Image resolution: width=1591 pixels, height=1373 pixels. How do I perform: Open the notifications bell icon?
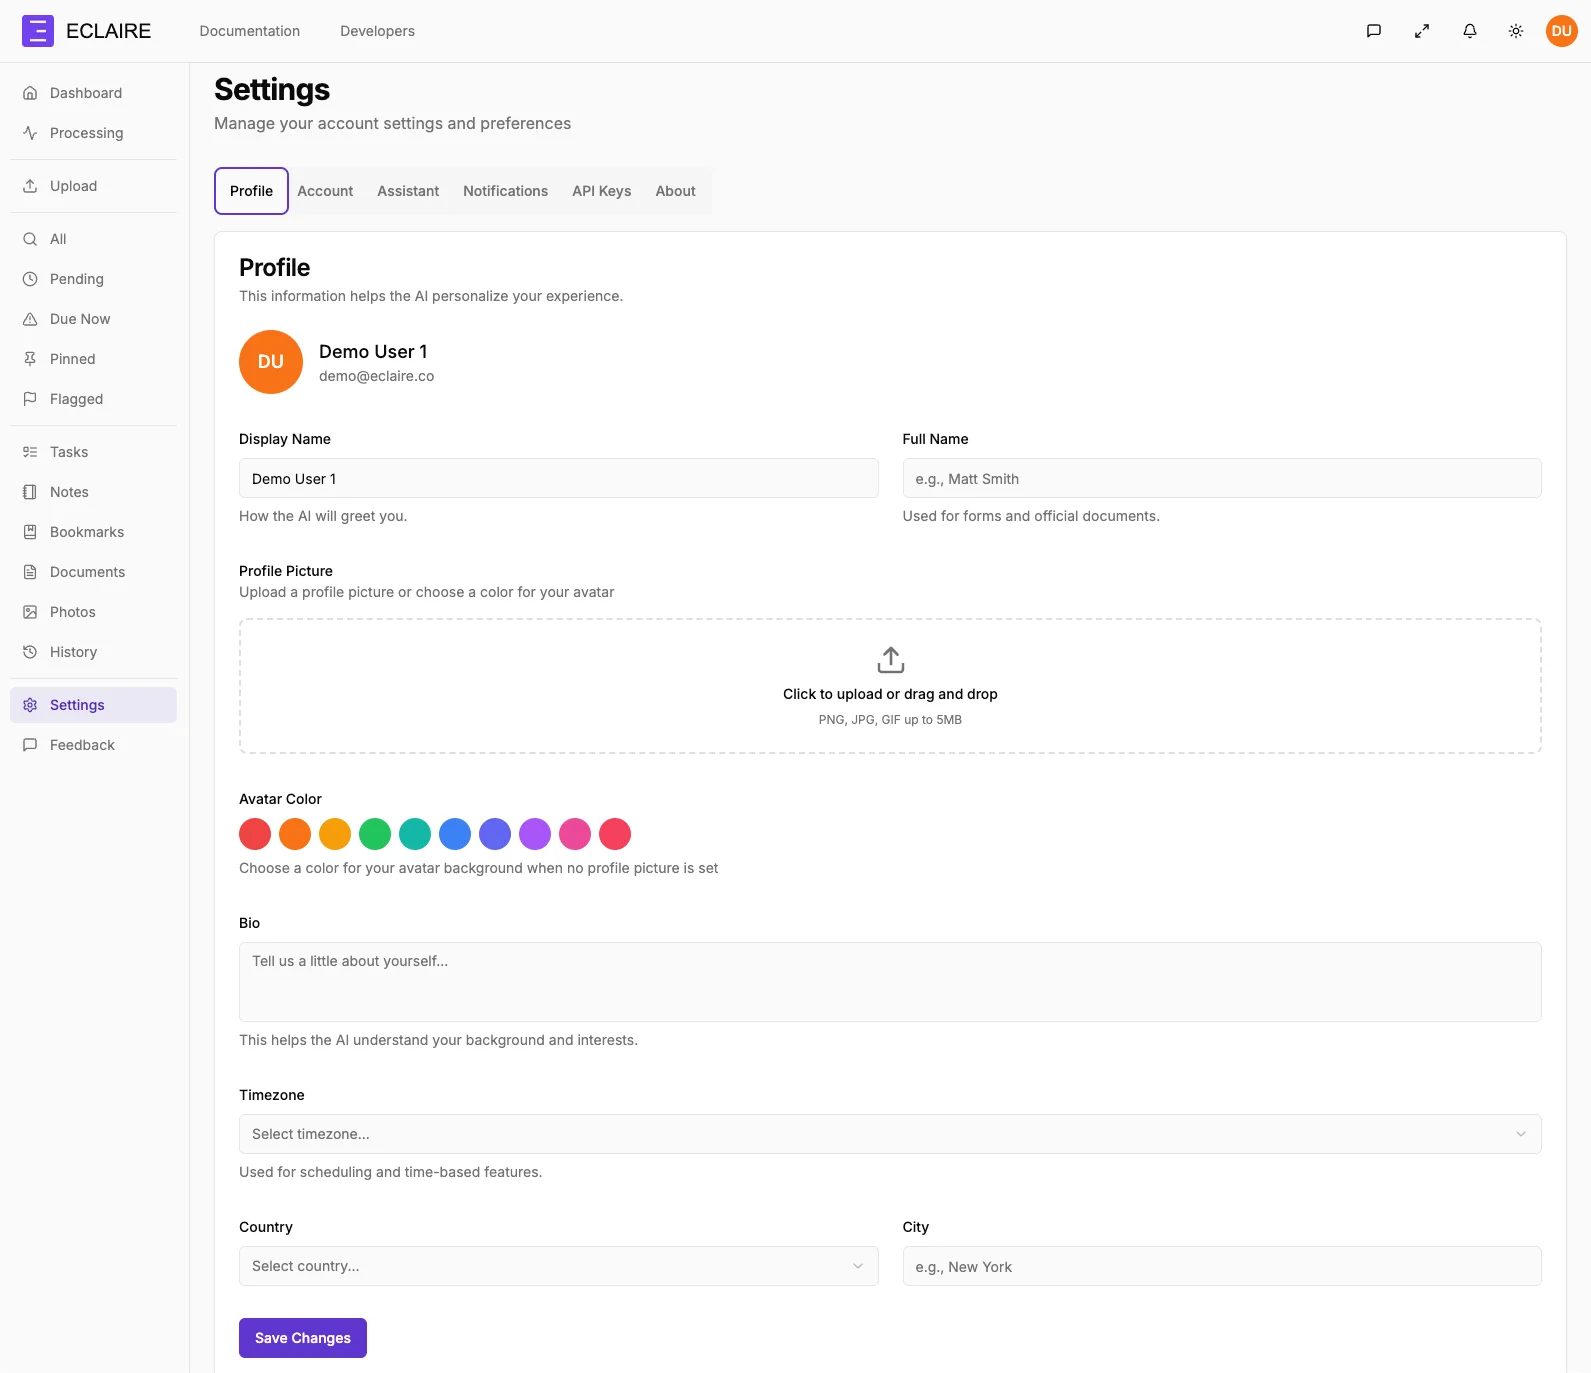(x=1470, y=31)
